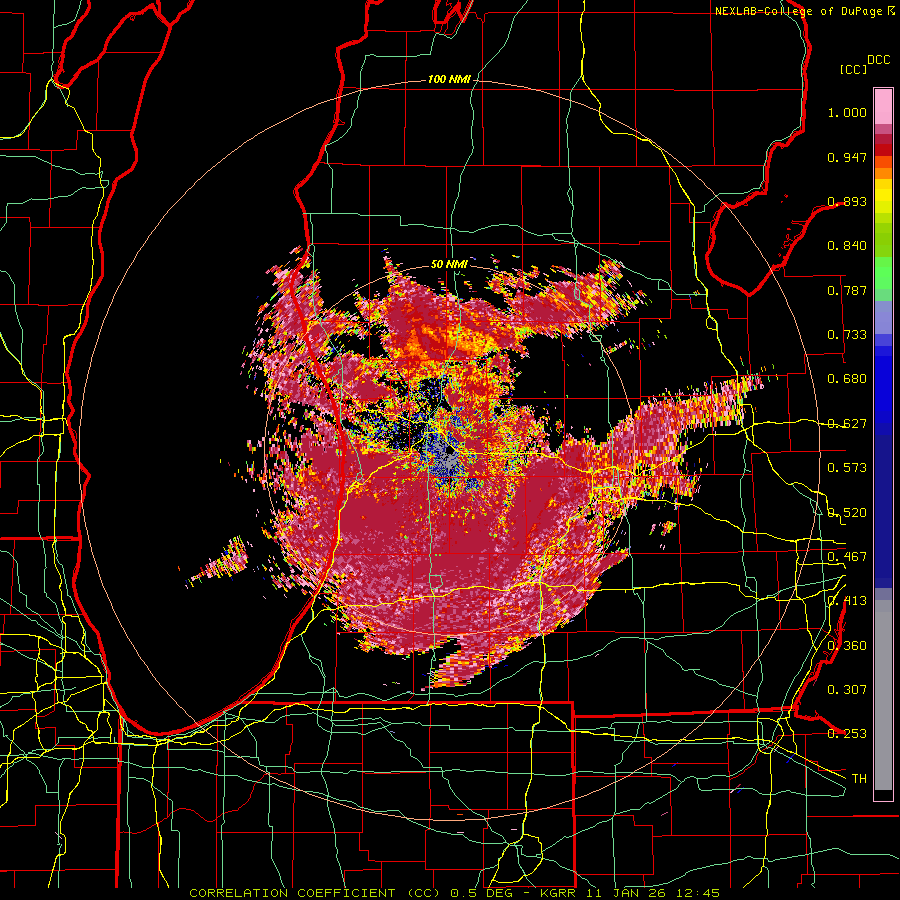
Task: Click the 0.787 legend value
Action: pyautogui.click(x=847, y=290)
